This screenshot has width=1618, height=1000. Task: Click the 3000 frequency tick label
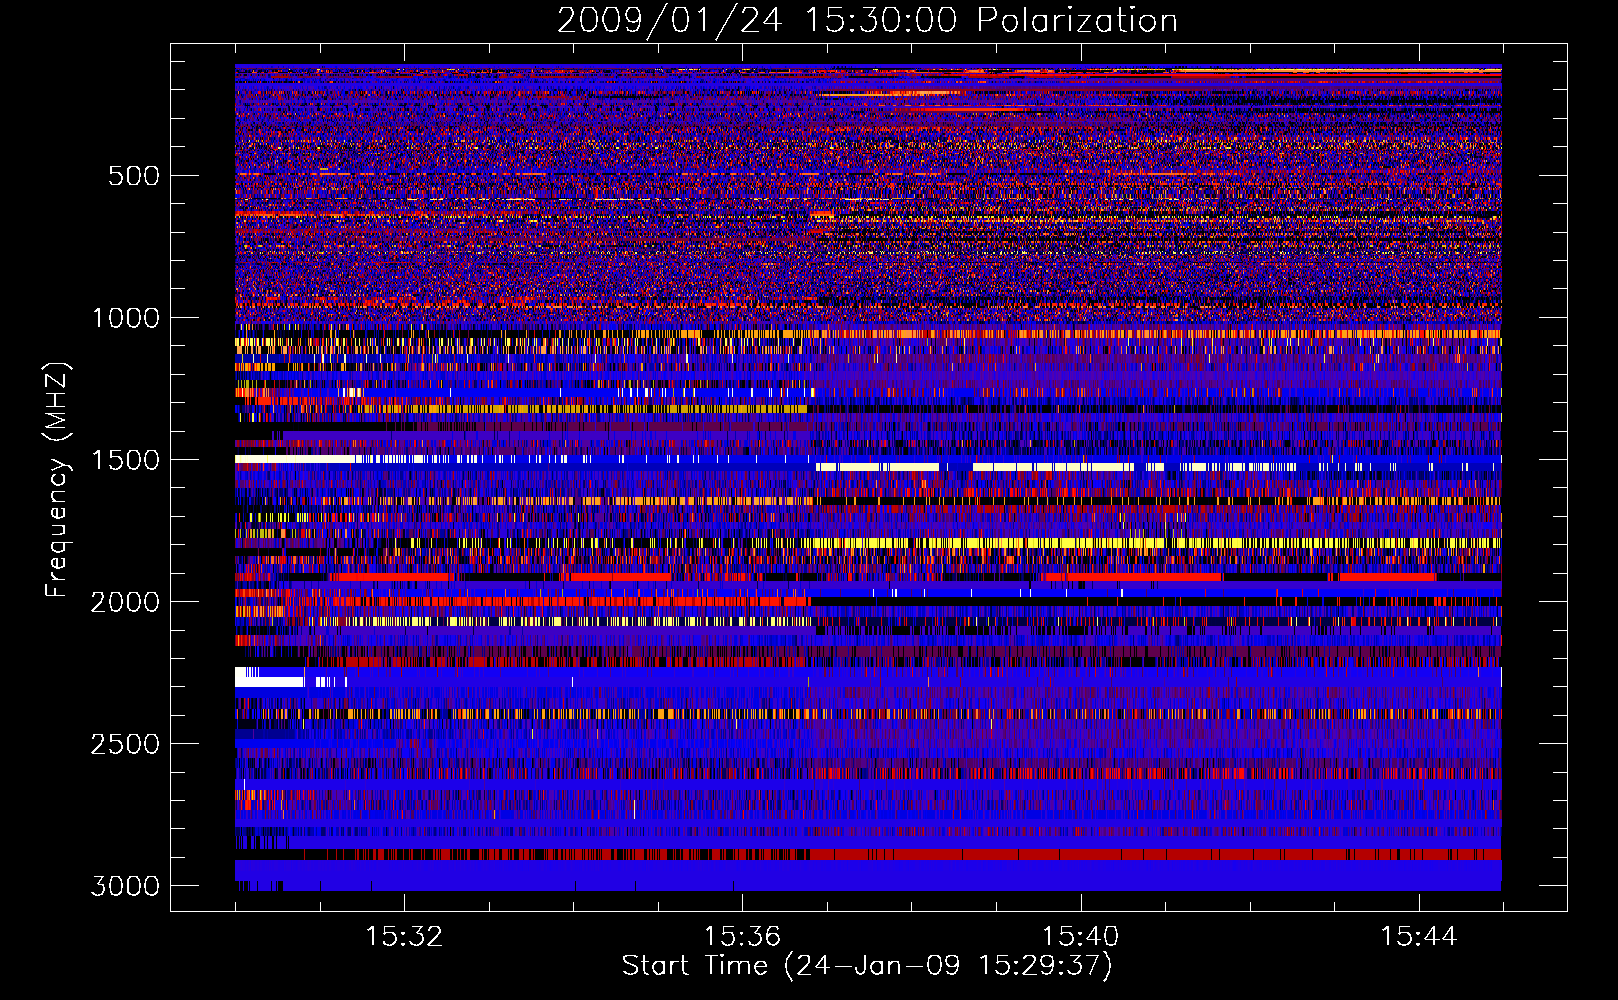tap(125, 886)
